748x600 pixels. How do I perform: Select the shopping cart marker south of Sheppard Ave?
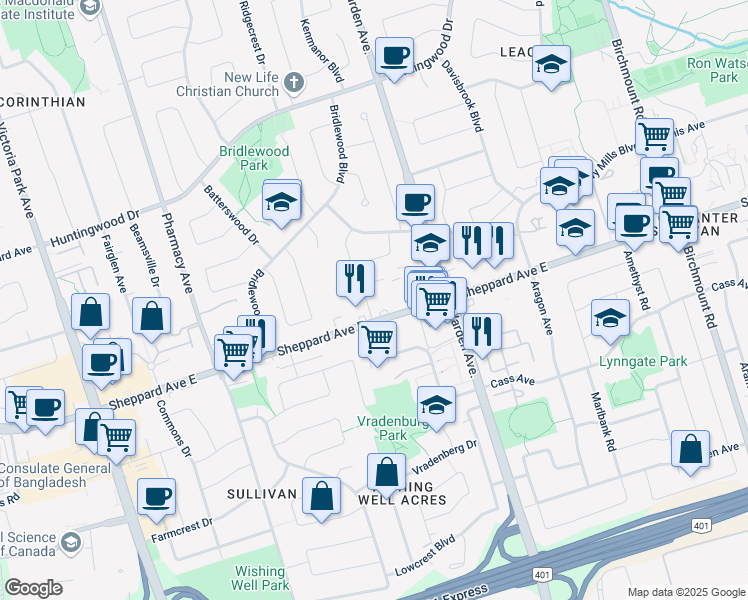pos(377,340)
